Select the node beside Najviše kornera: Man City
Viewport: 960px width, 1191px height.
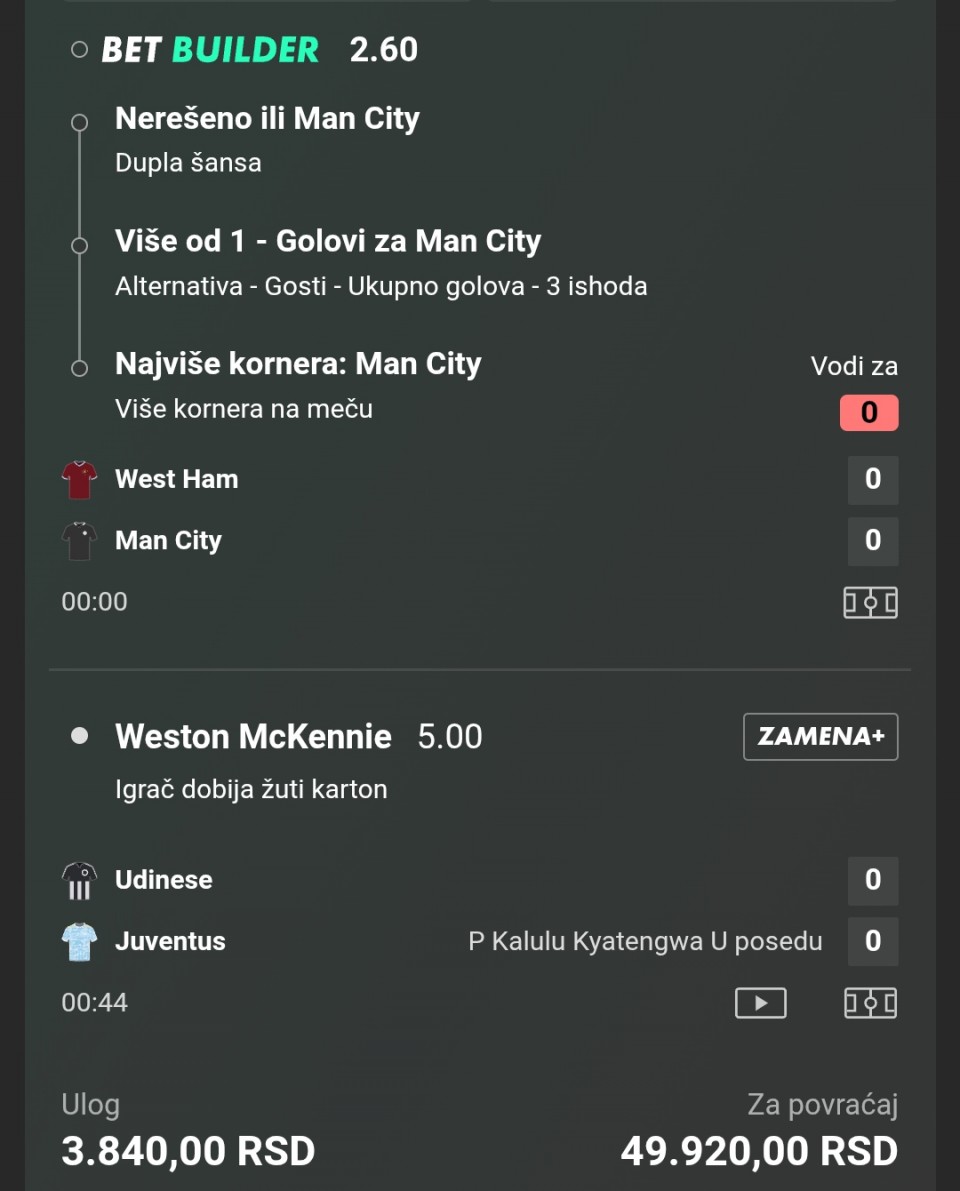coord(80,368)
